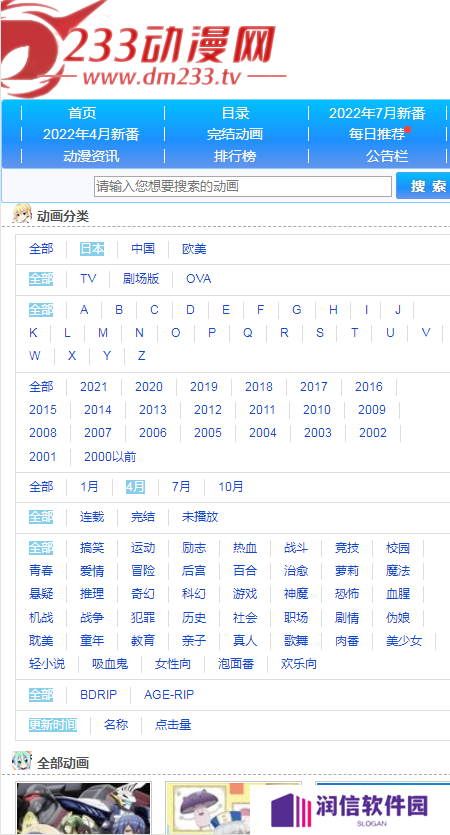Open 动漫资讯 navigation item
450x835 pixels.
click(91, 156)
